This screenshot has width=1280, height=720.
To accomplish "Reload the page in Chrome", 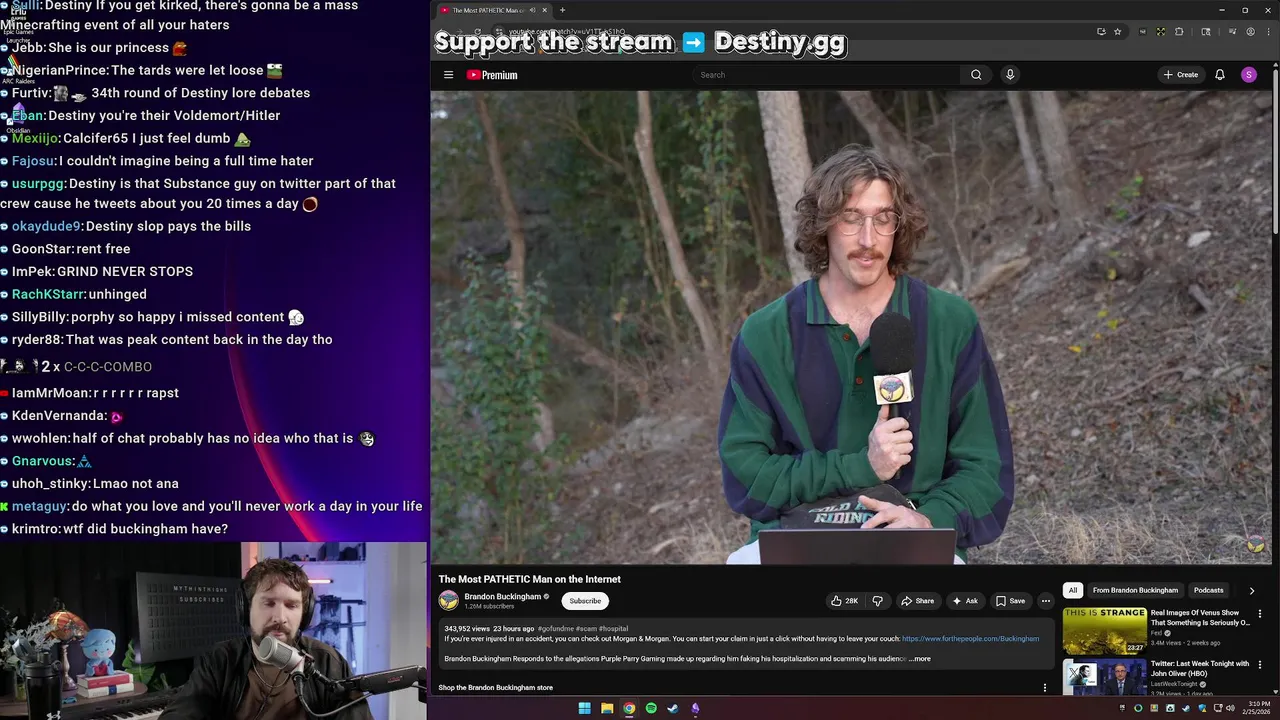I will tap(477, 32).
